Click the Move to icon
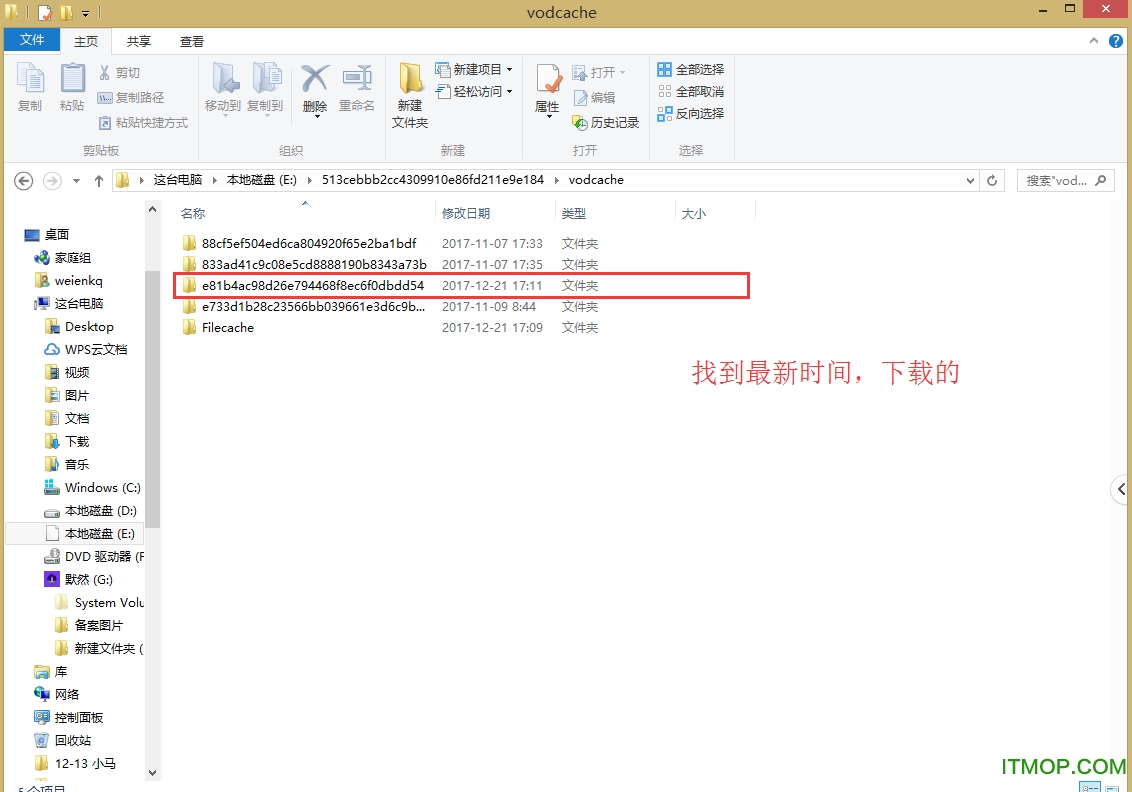This screenshot has height=792, width=1132. (223, 88)
